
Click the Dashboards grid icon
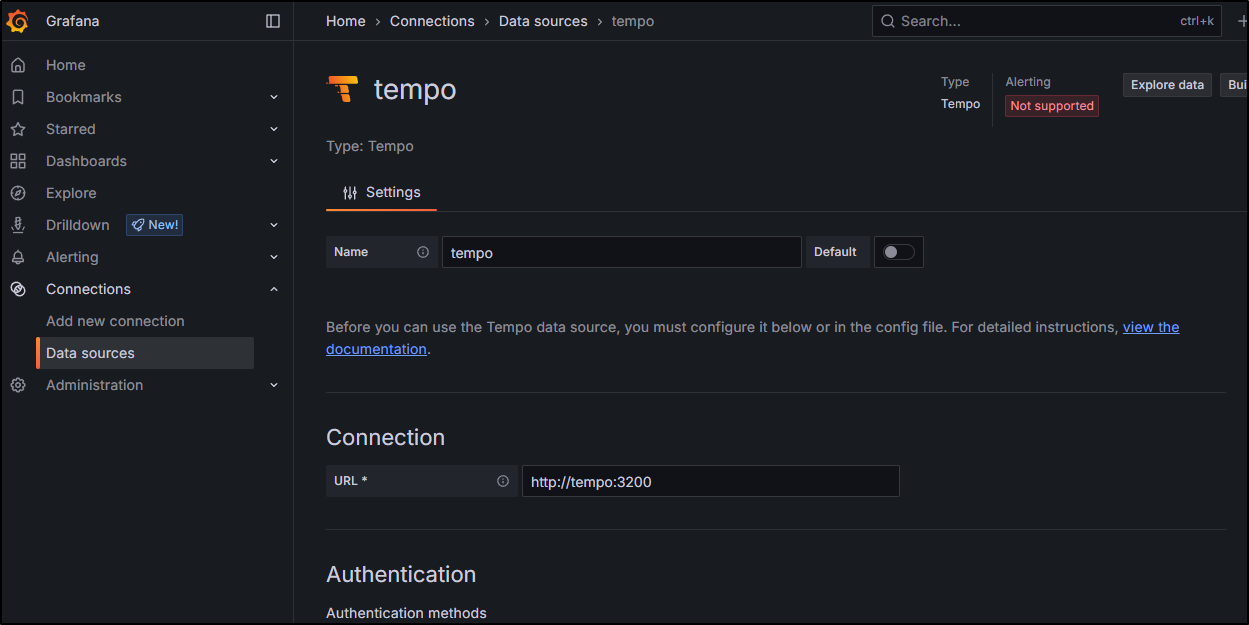(18, 161)
